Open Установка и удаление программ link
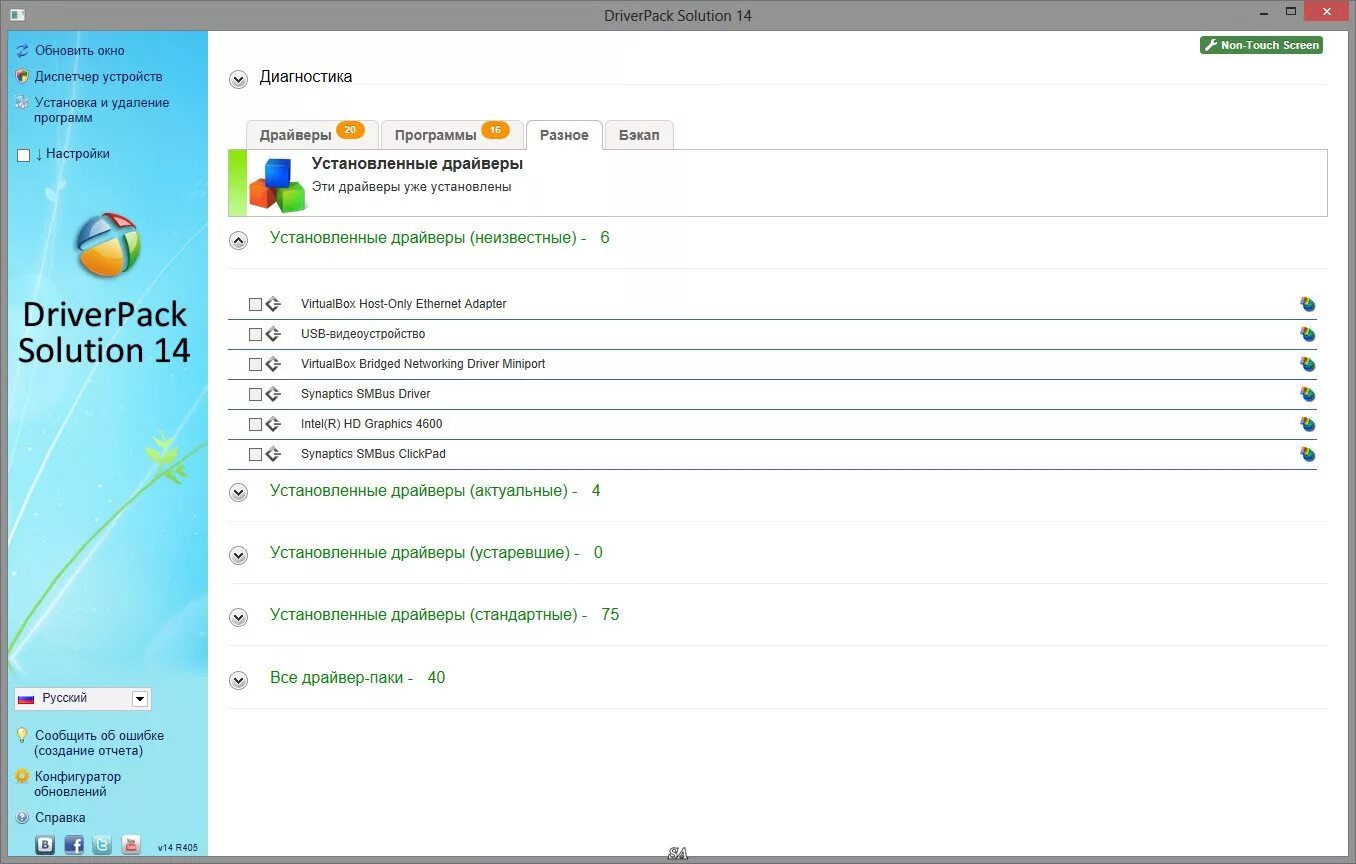 tap(102, 110)
